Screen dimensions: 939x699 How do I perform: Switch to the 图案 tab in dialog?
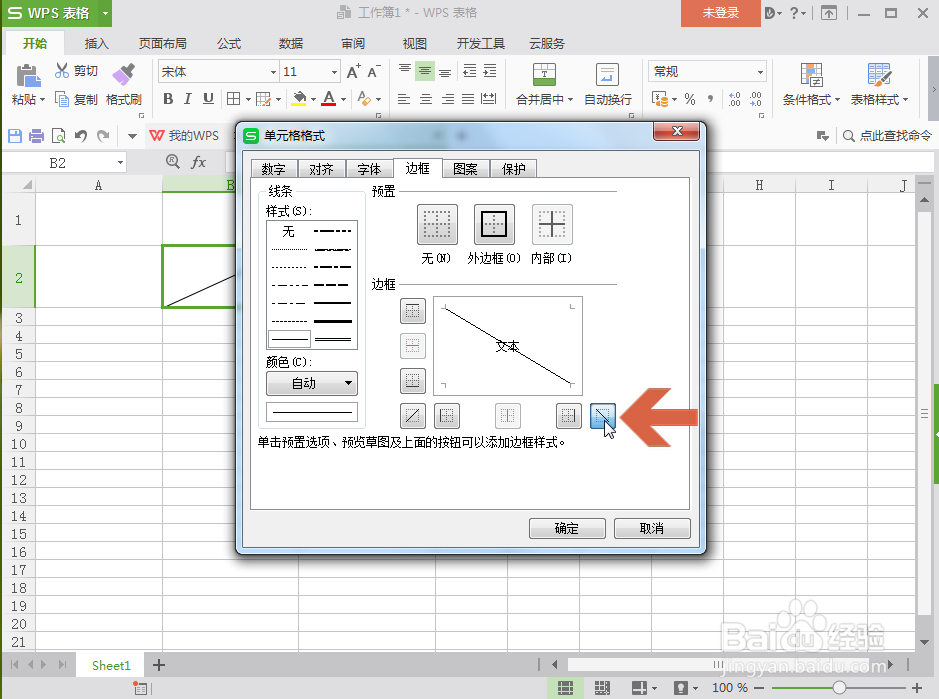pyautogui.click(x=465, y=169)
